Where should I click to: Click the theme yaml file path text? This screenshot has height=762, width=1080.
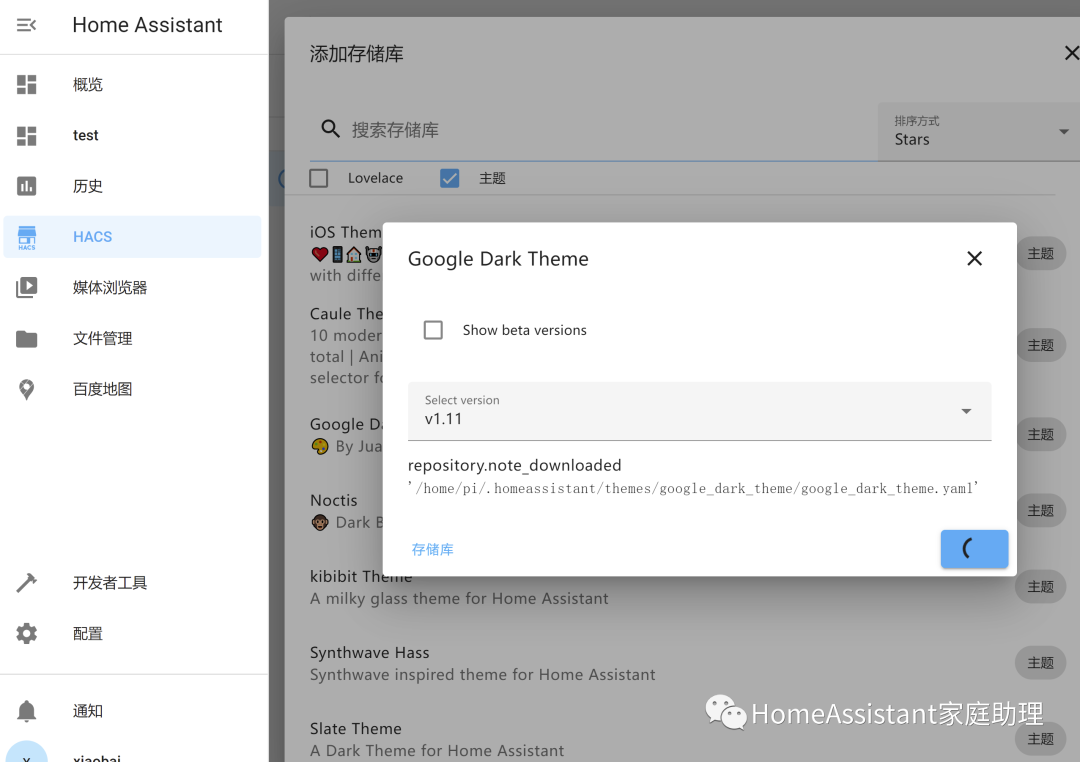[693, 488]
